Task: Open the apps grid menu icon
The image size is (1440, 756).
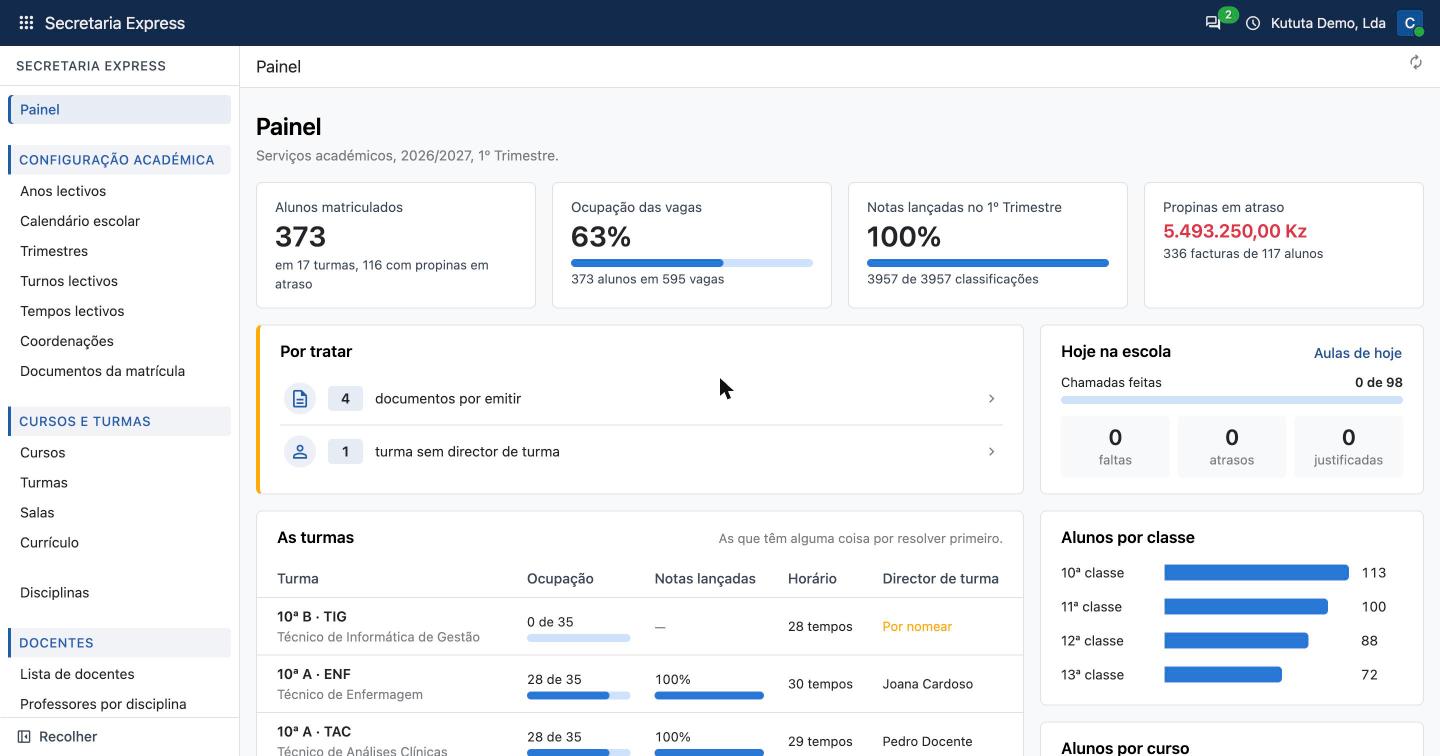Action: (x=26, y=23)
